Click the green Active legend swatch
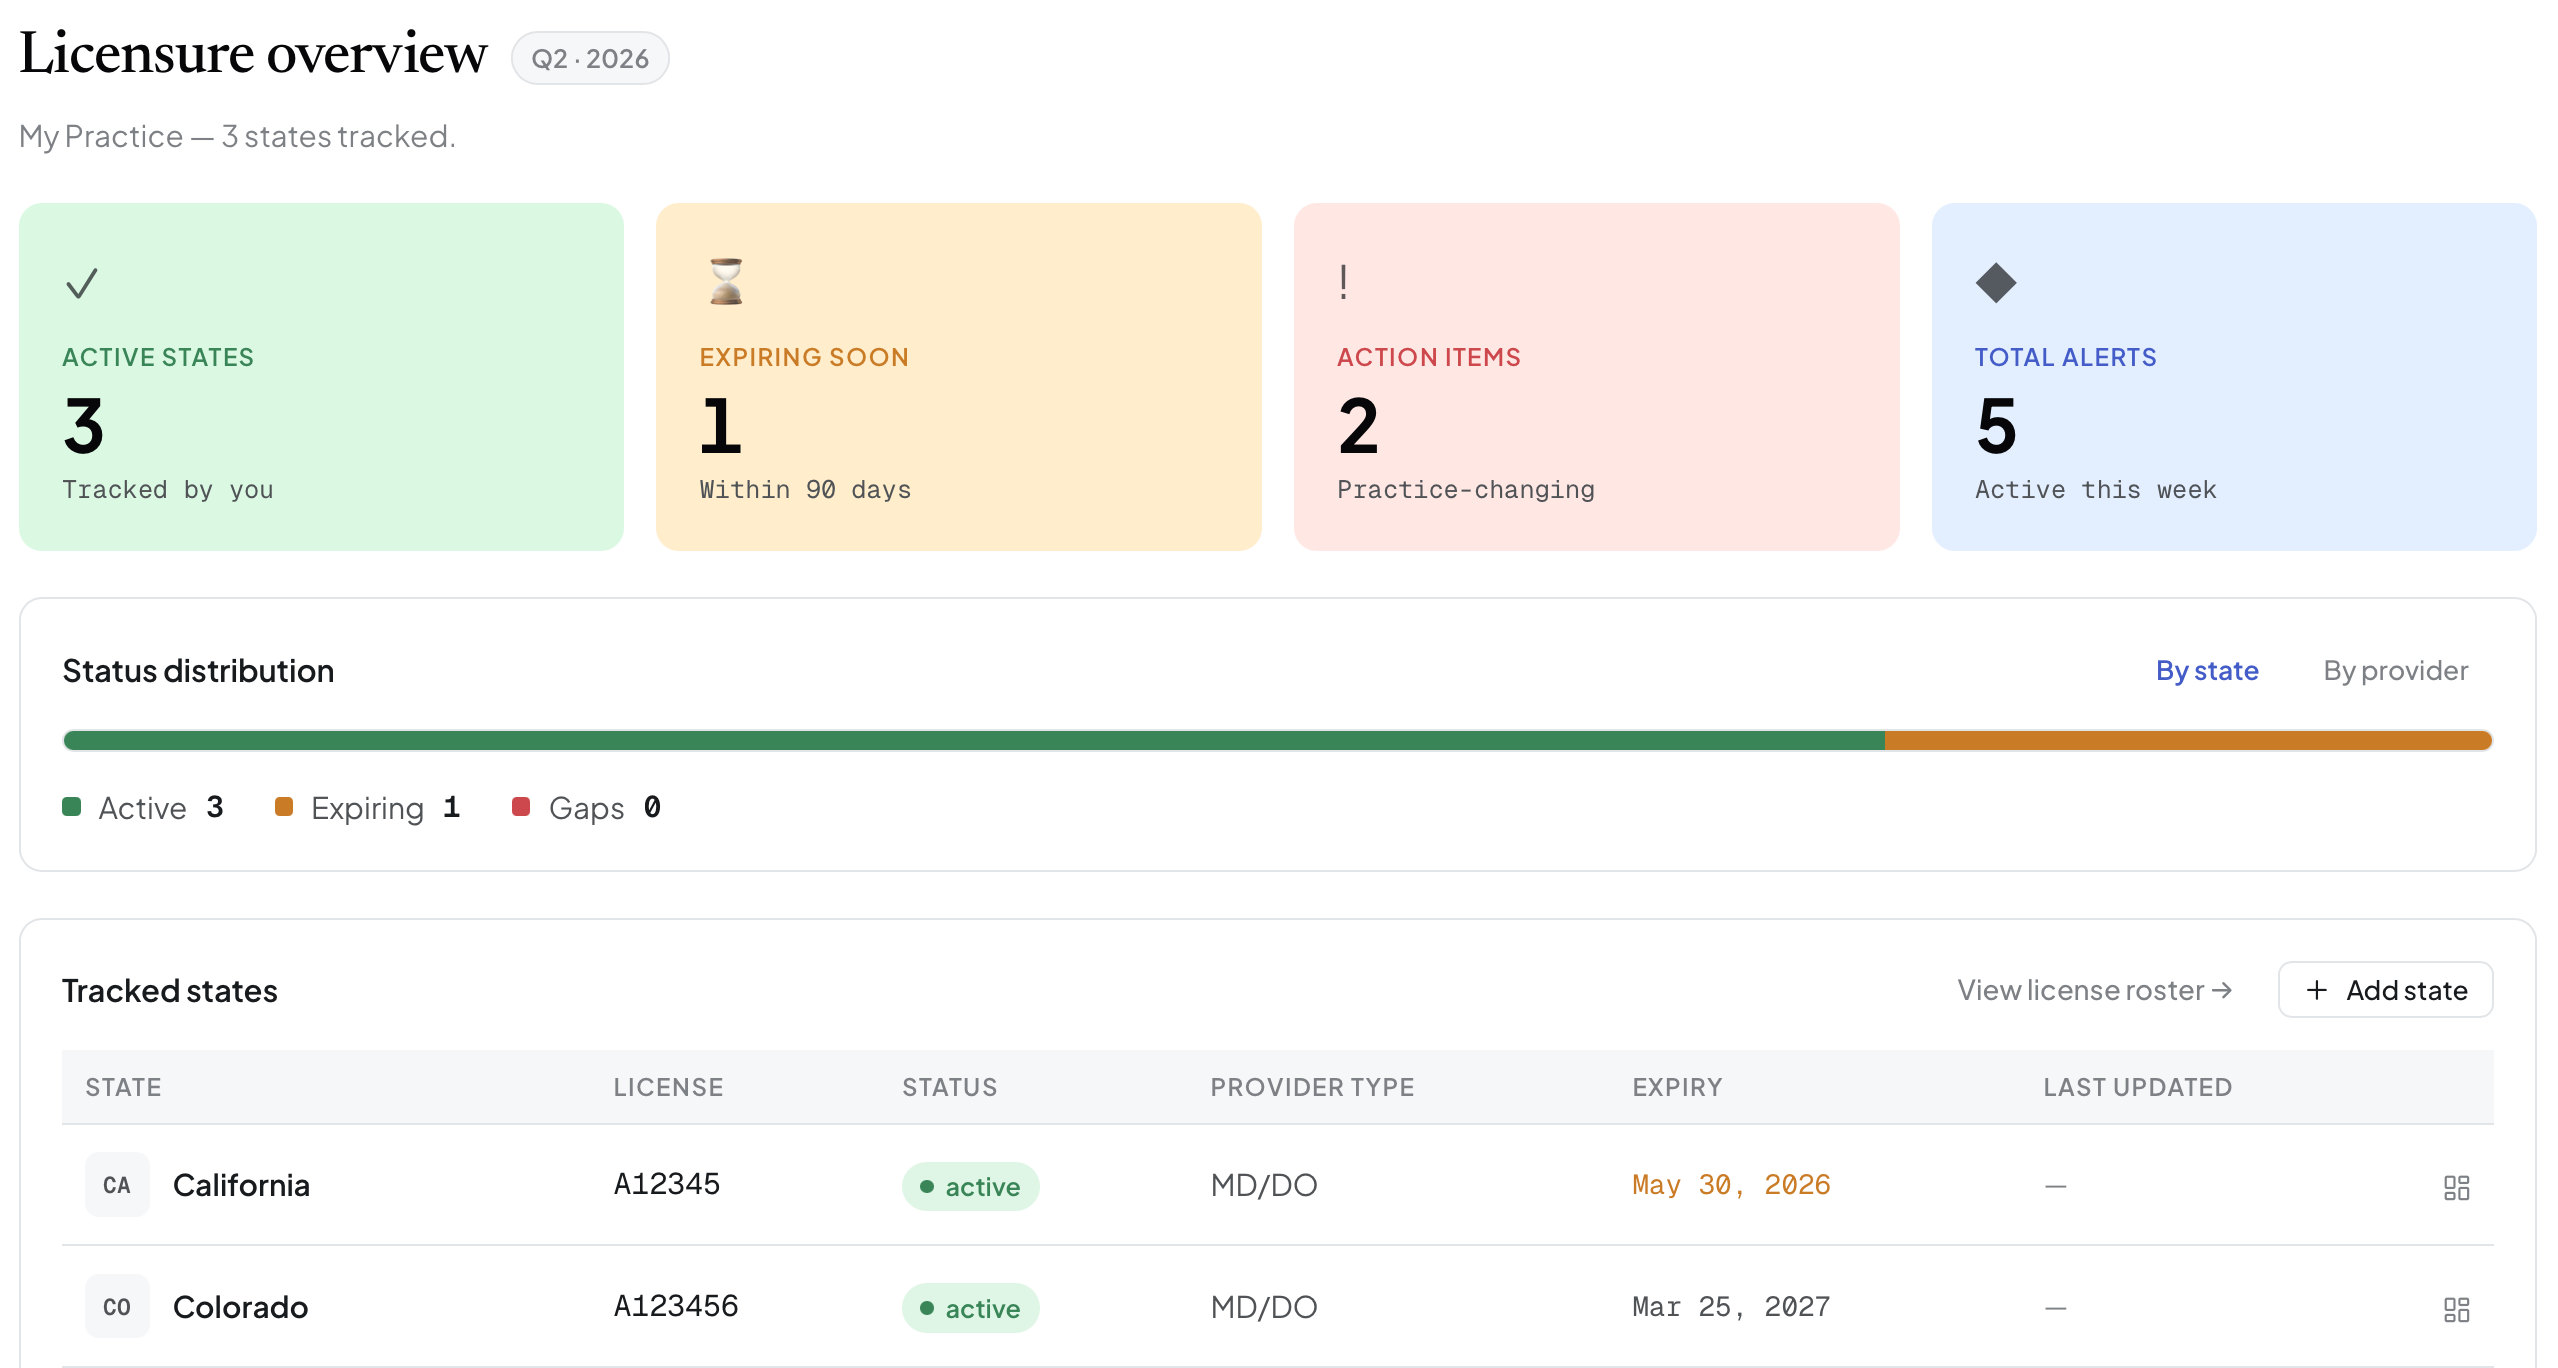Viewport: 2558px width, 1368px height. pos(71,807)
